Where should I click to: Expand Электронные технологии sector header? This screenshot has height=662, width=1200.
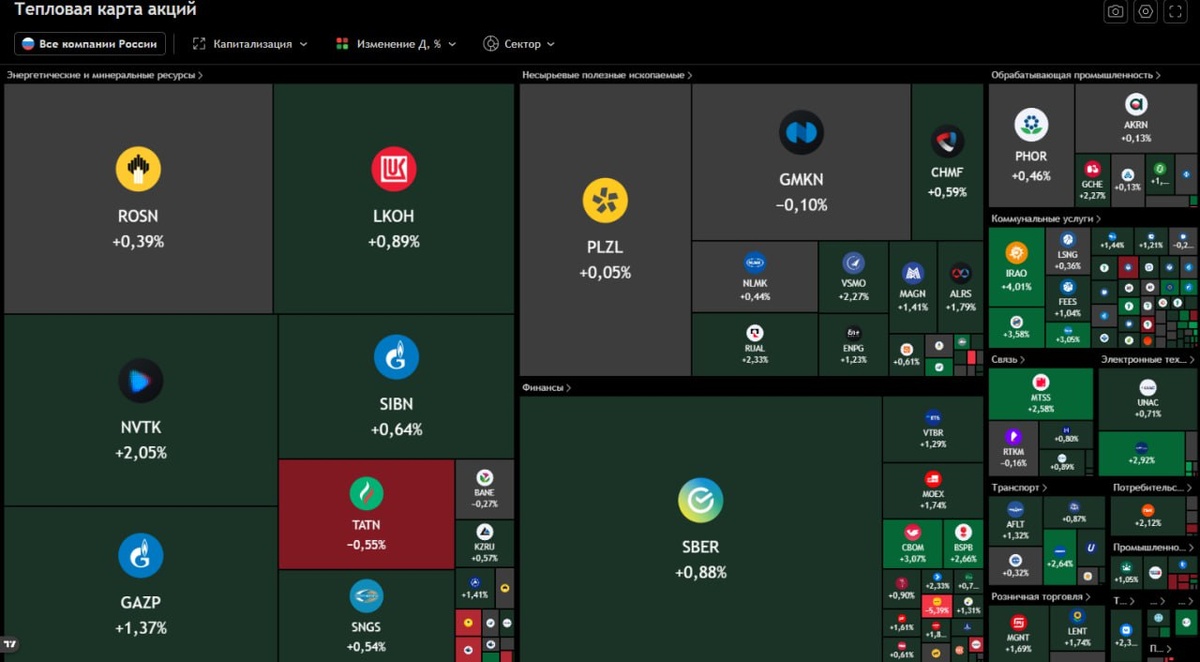(1148, 359)
